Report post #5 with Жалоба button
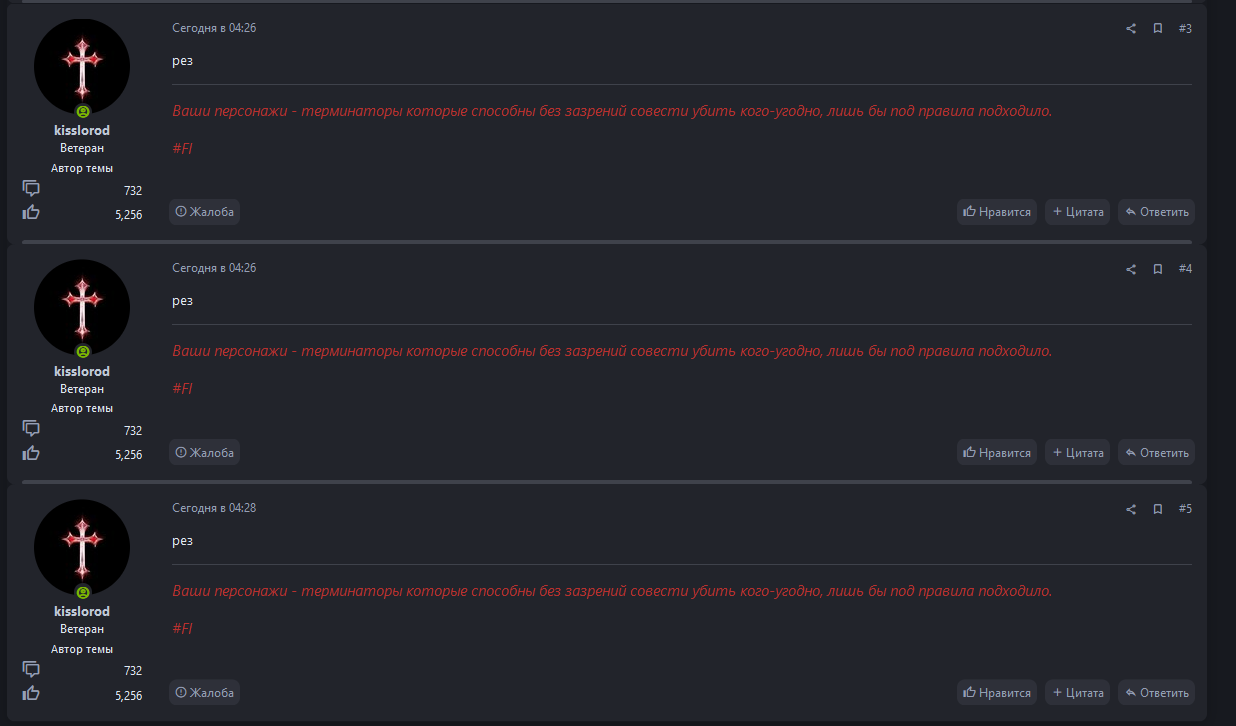Screen dimensions: 1236x726 (x=205, y=693)
